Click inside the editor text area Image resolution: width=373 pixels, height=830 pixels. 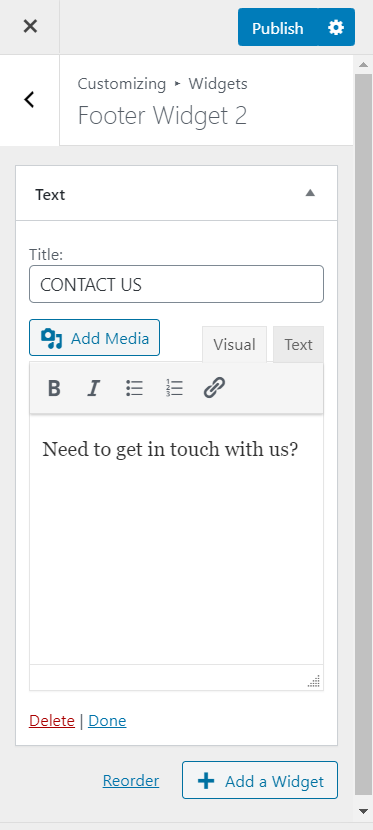176,539
